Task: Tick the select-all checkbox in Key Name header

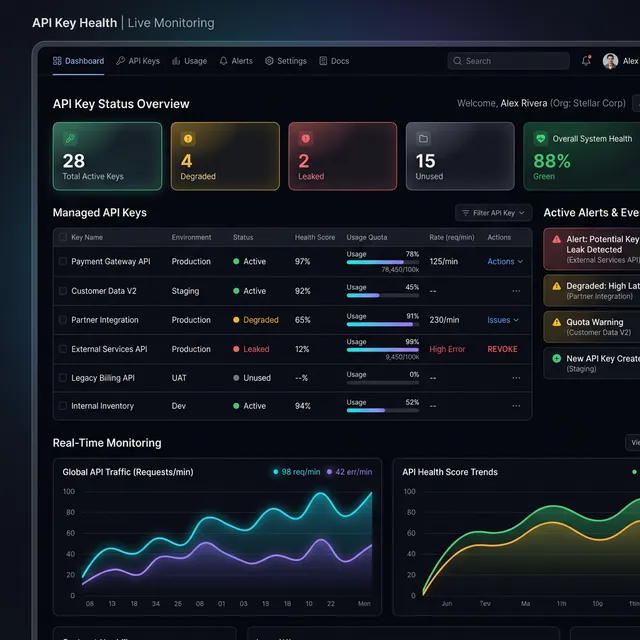Action: click(63, 237)
